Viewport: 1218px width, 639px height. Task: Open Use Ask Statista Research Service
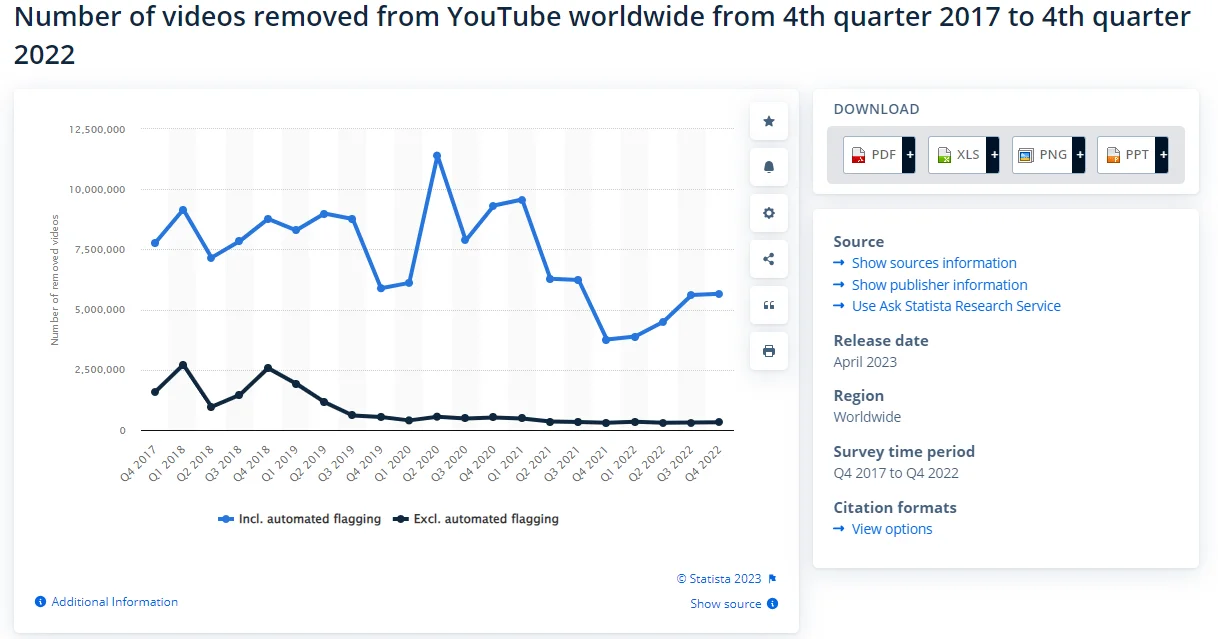(955, 306)
